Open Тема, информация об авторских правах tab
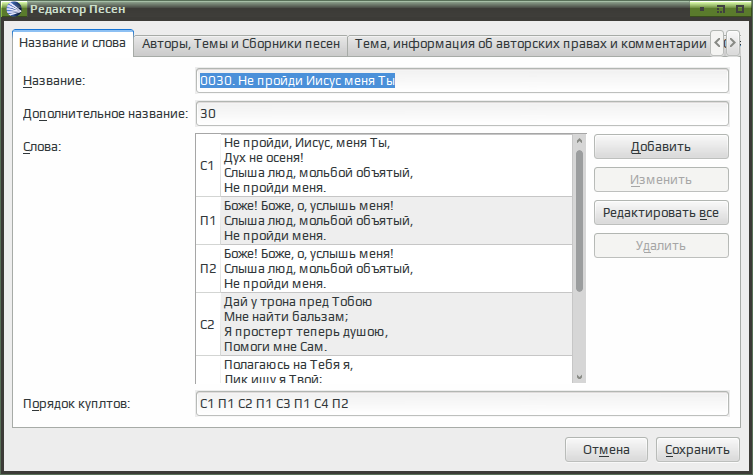This screenshot has height=475, width=753. click(x=529, y=44)
